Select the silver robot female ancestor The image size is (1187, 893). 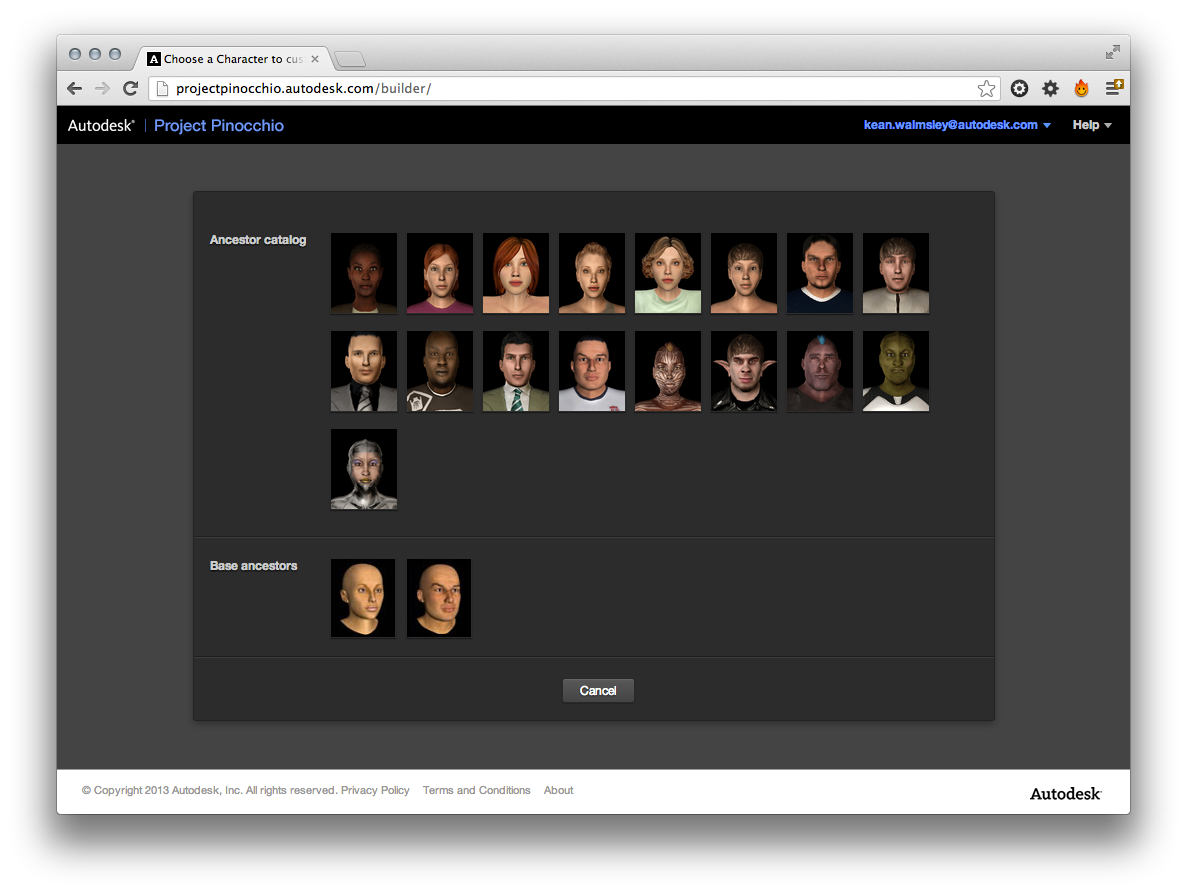coord(364,469)
